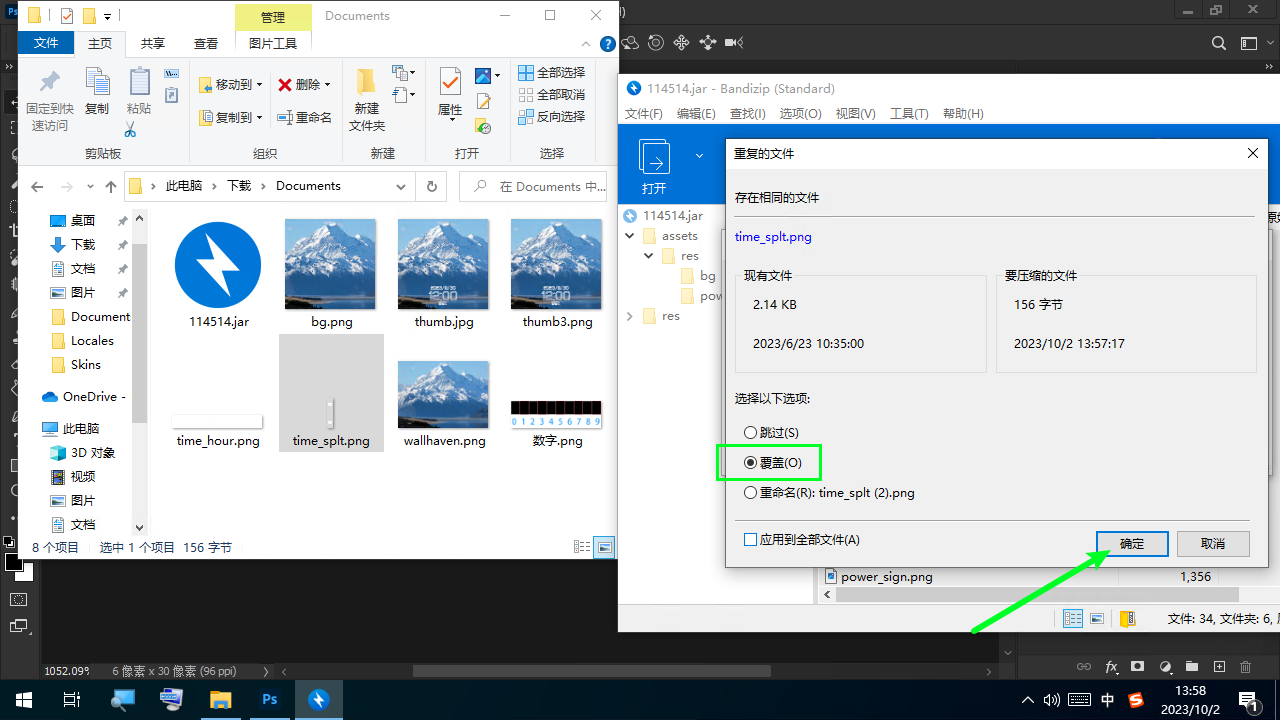The height and width of the screenshot is (720, 1280).
Task: Click the 属性 (Properties) checkmark icon
Action: 450,82
